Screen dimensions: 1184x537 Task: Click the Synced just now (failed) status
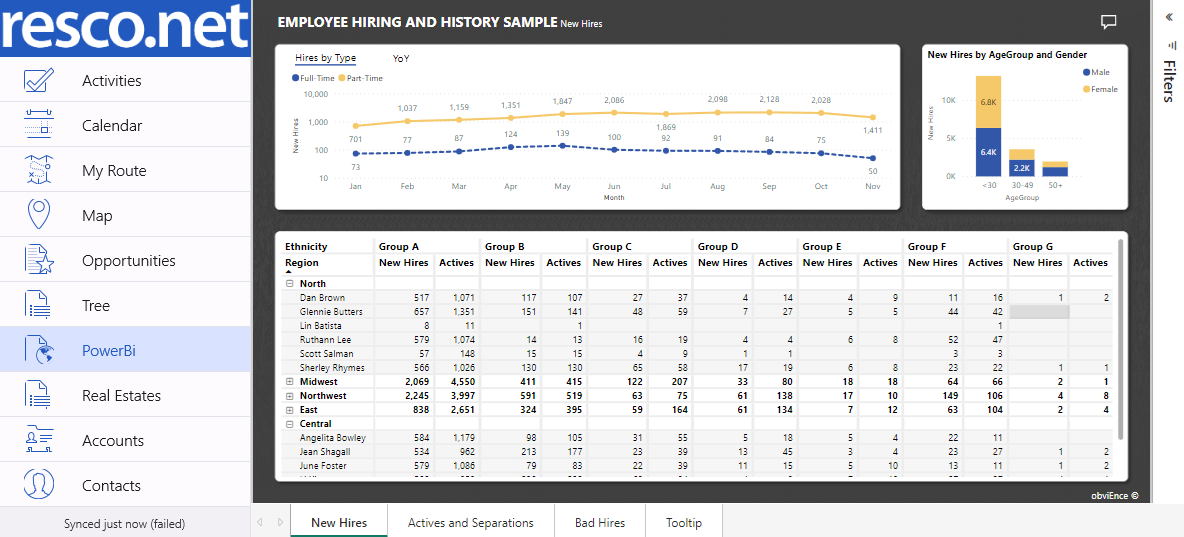point(125,523)
